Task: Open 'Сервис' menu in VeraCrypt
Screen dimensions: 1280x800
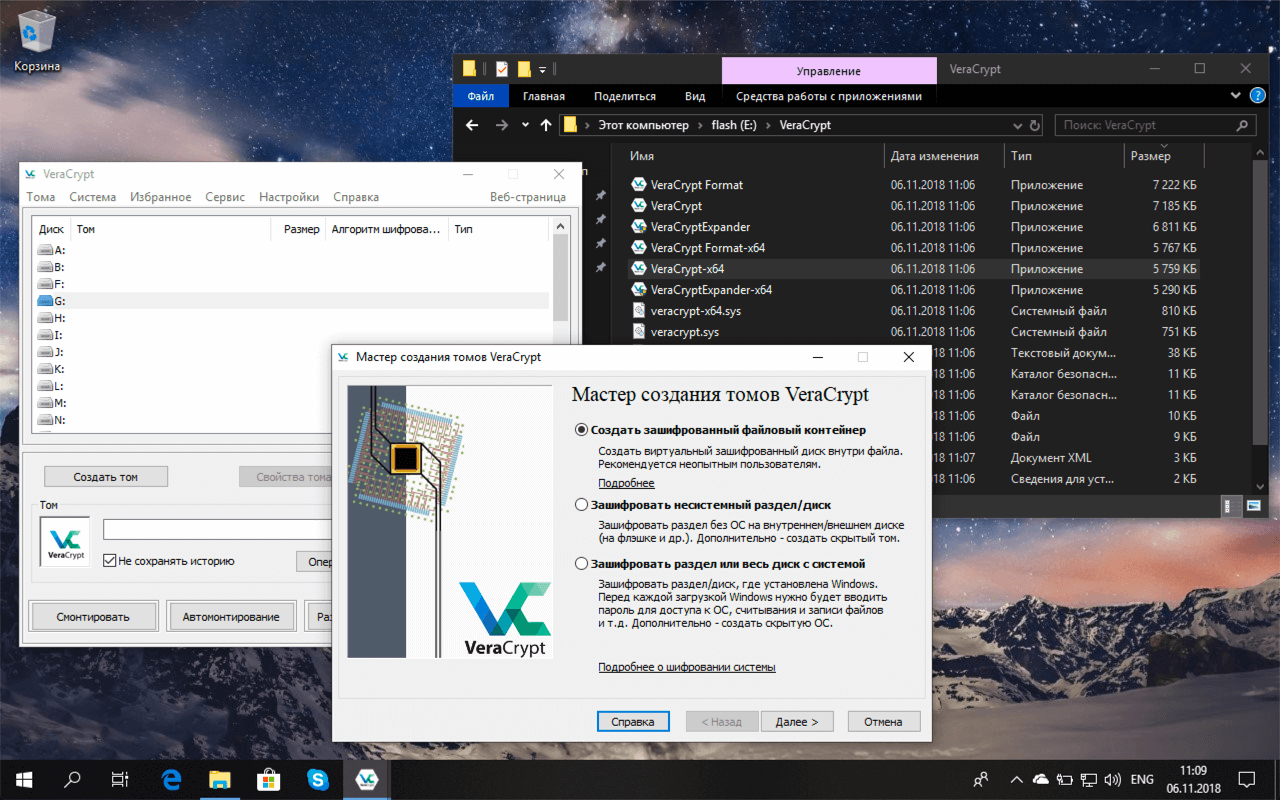Action: click(x=225, y=197)
